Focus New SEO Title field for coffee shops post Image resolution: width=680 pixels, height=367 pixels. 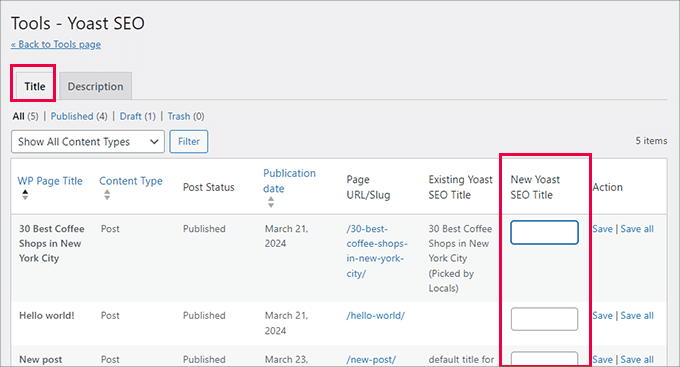[x=544, y=233]
